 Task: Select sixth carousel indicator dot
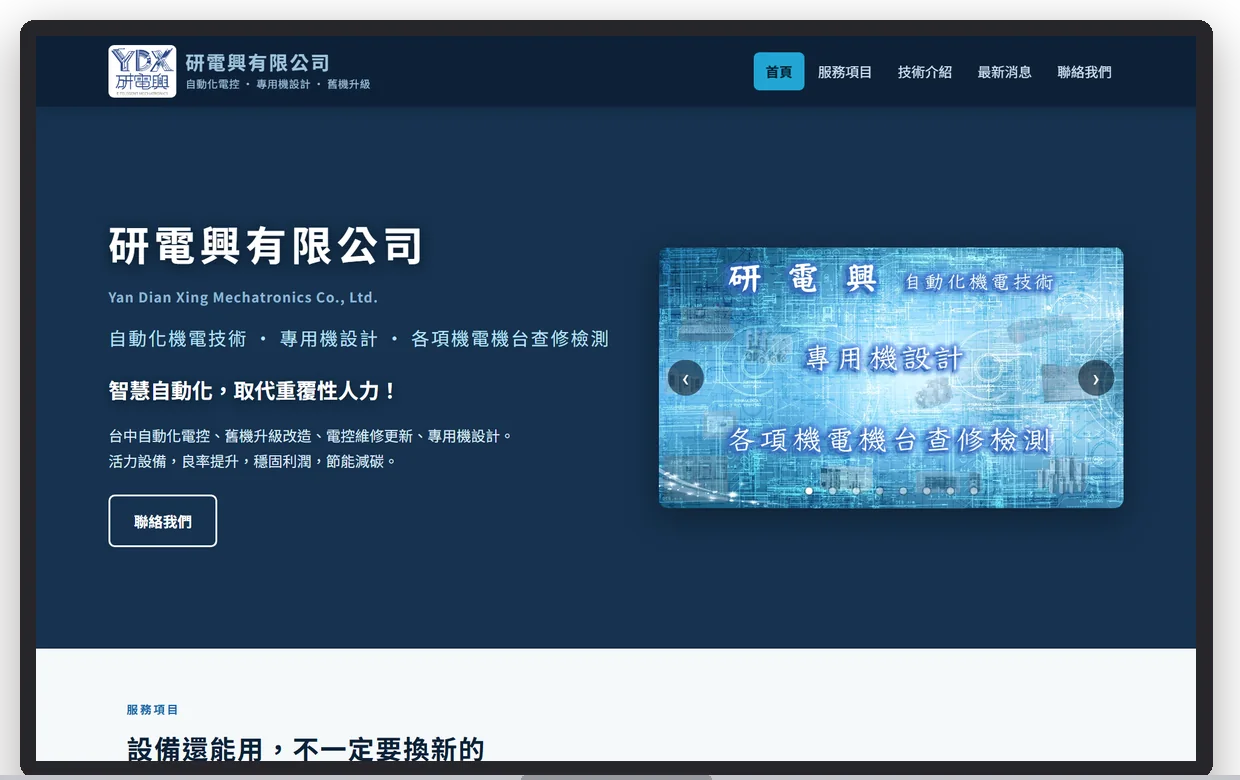(926, 491)
